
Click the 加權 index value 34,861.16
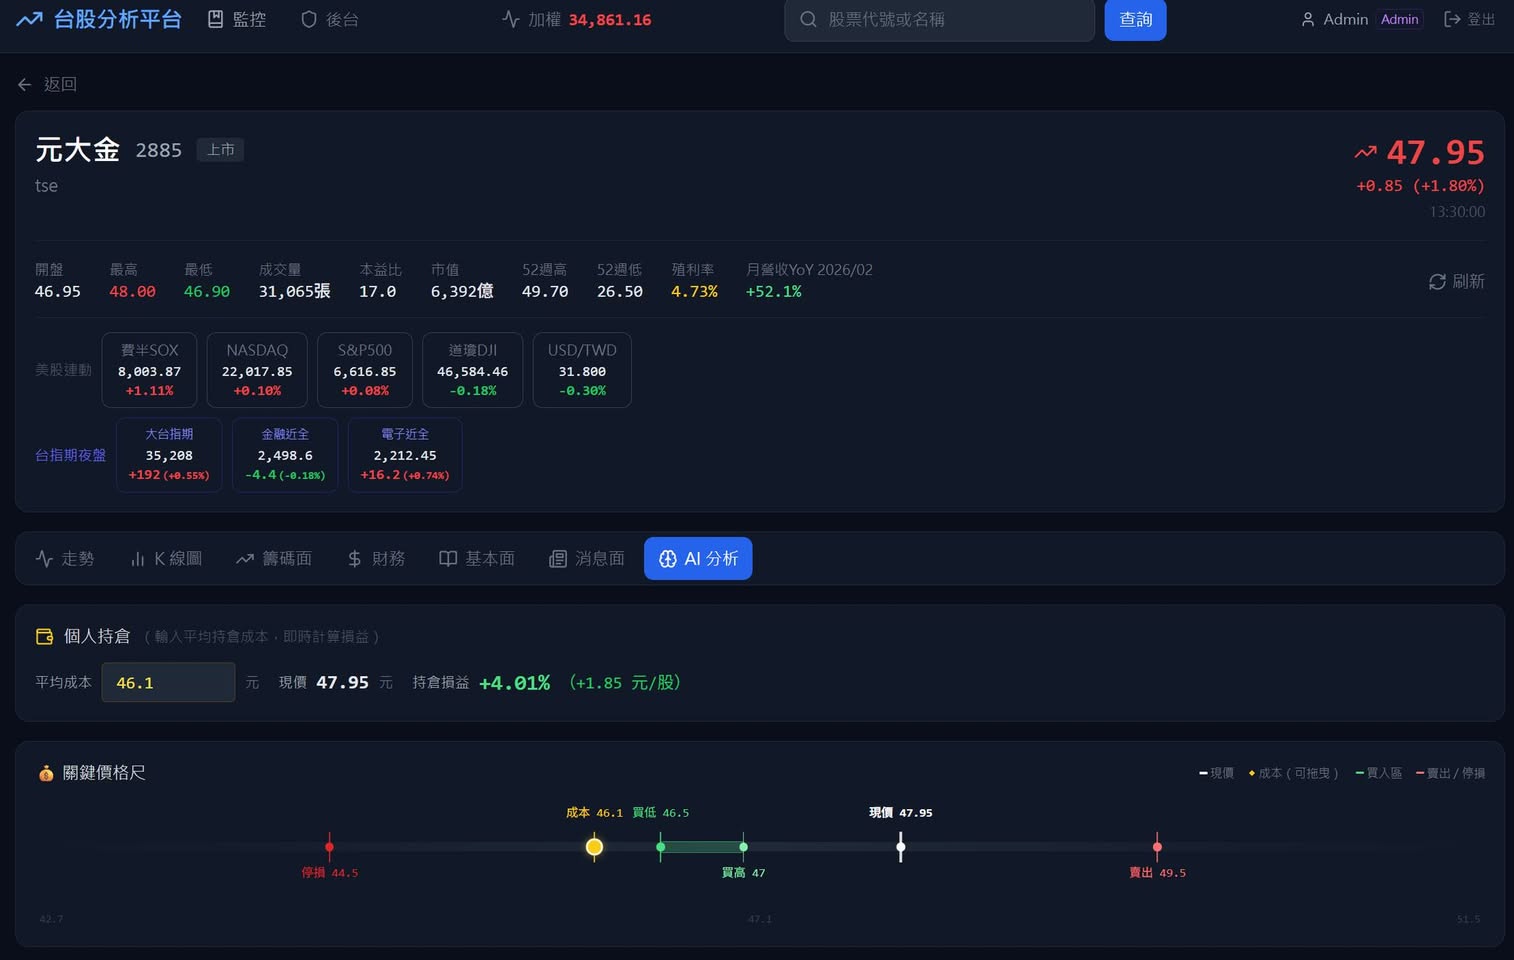click(x=610, y=19)
